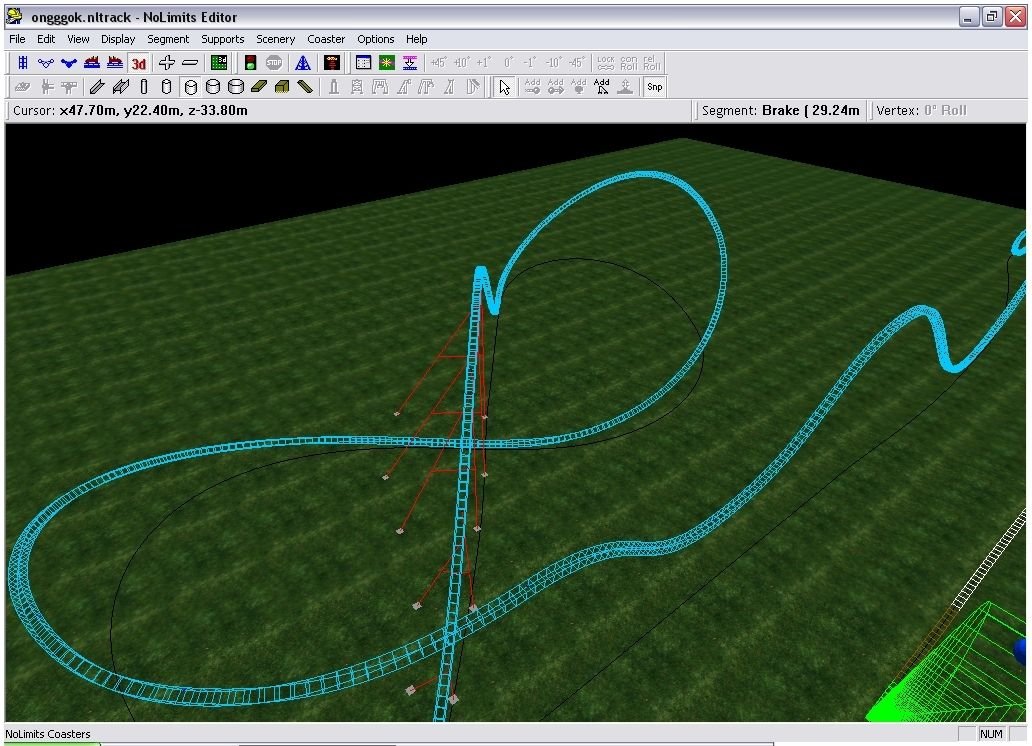This screenshot has width=1032, height=746.
Task: Toggle the Snp snap button
Action: point(654,87)
